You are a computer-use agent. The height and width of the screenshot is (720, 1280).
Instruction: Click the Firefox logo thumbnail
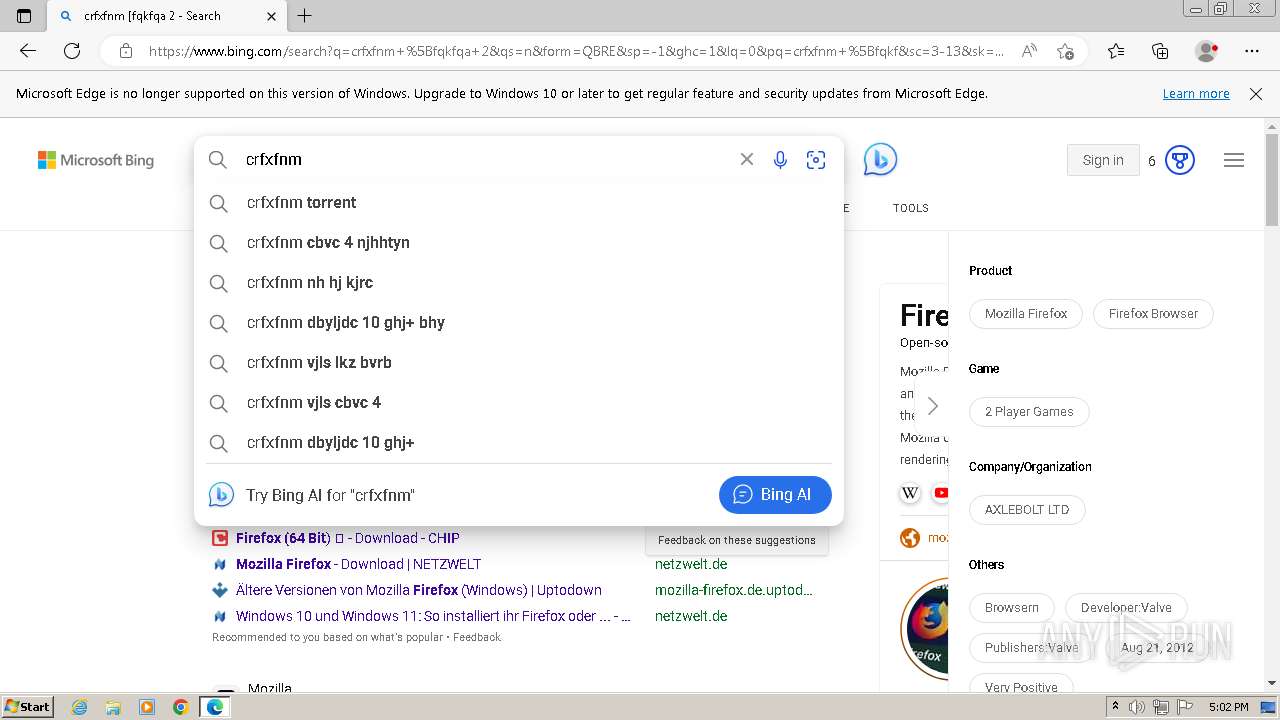[x=925, y=628]
